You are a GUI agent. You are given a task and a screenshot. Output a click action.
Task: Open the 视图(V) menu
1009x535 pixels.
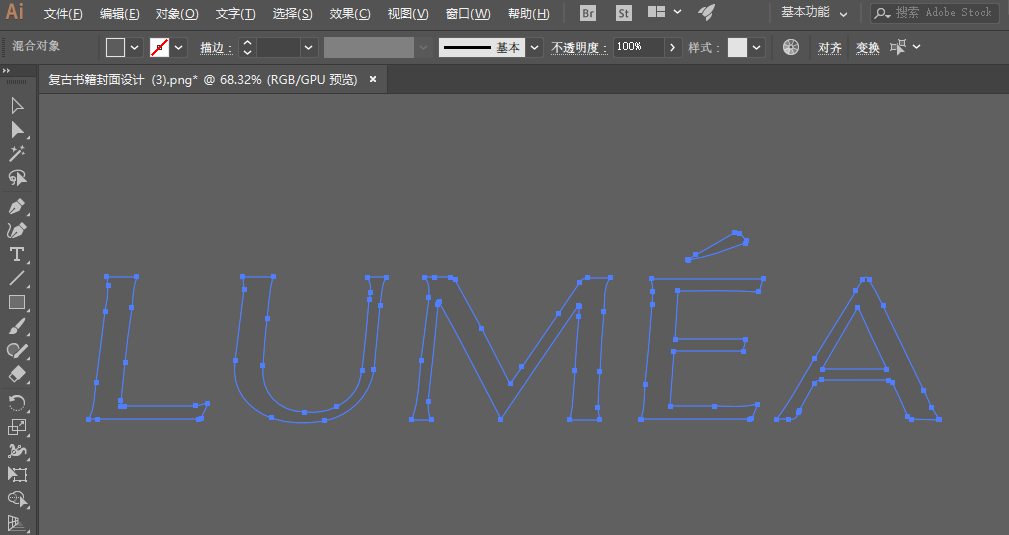[408, 14]
